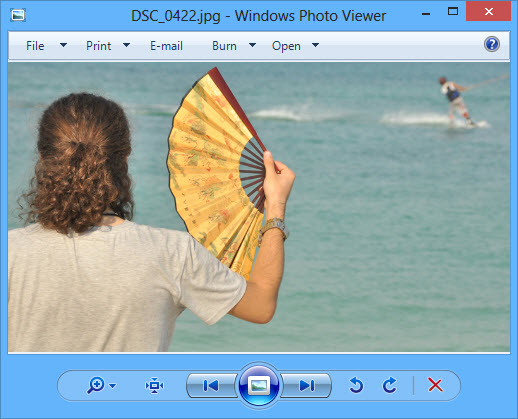The height and width of the screenshot is (419, 518).
Task: Click the Open toolbar button
Action: click(x=286, y=46)
